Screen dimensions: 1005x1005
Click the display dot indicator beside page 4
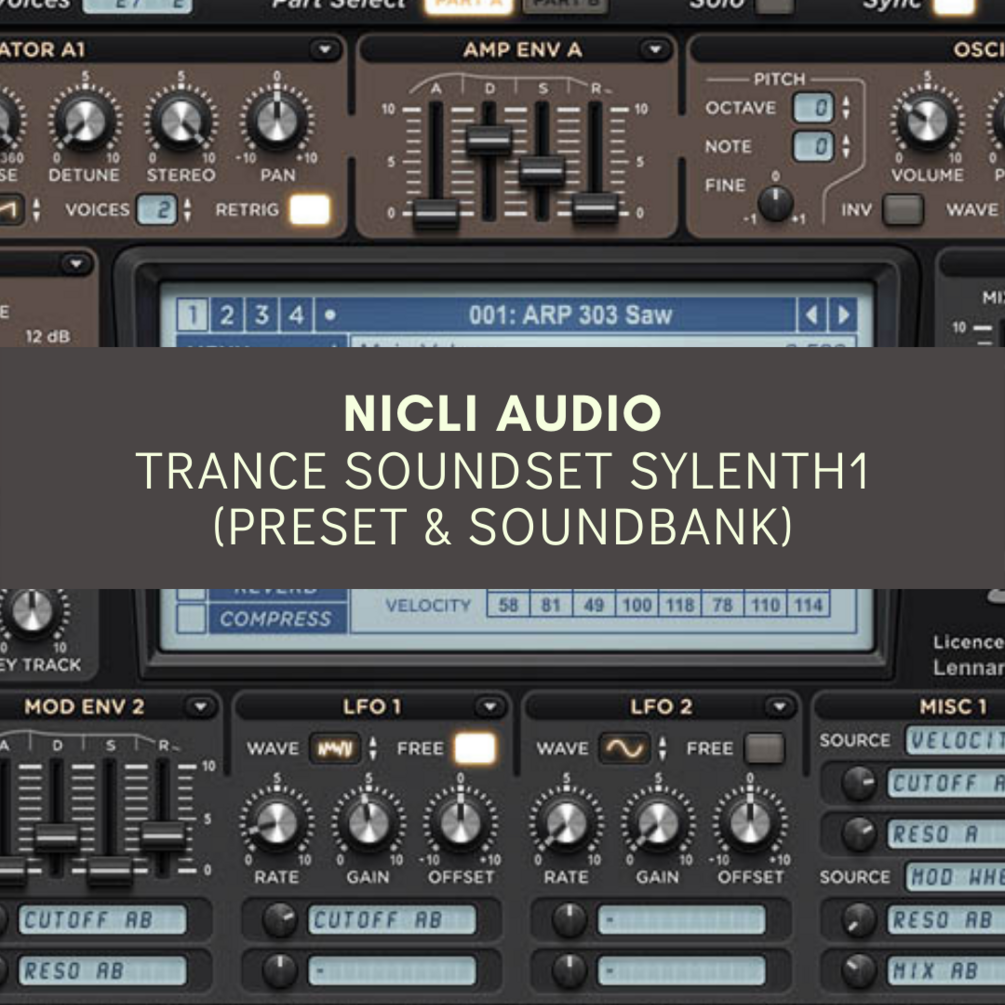click(x=330, y=315)
